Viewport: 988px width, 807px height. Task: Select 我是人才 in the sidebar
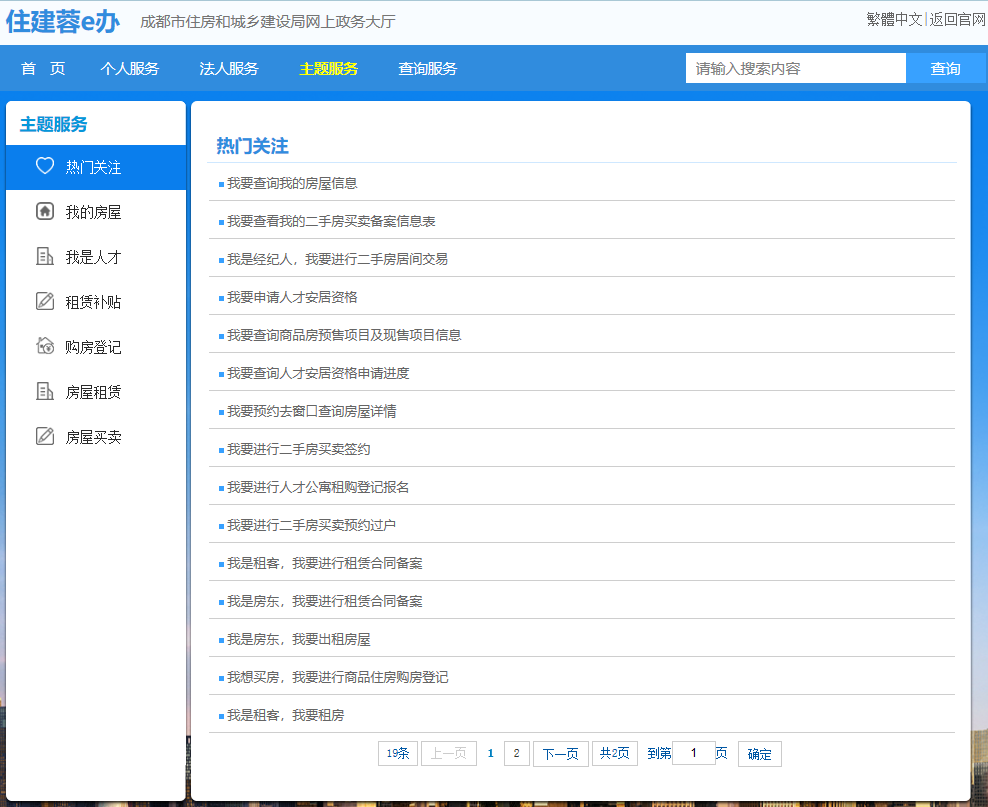(96, 257)
